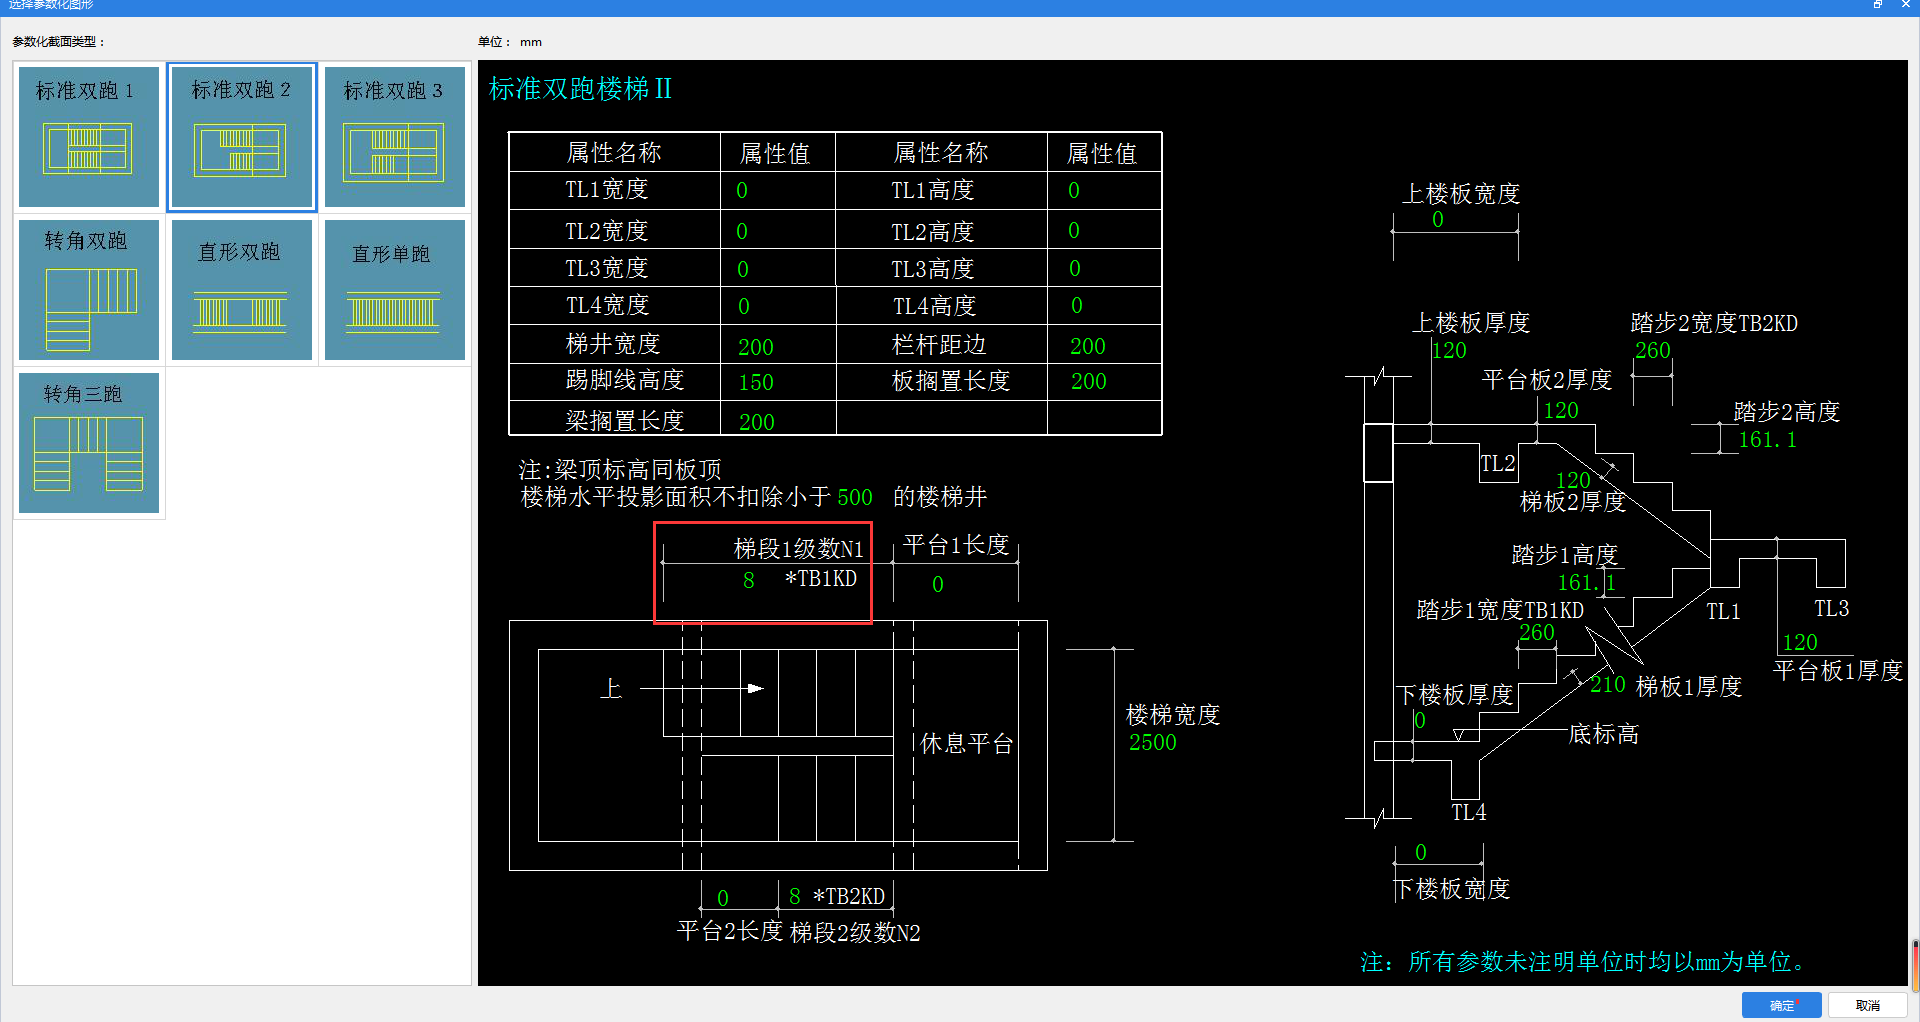The height and width of the screenshot is (1022, 1920).
Task: Select the 标准双跑 2 stair type thumbnail
Action: (x=242, y=137)
